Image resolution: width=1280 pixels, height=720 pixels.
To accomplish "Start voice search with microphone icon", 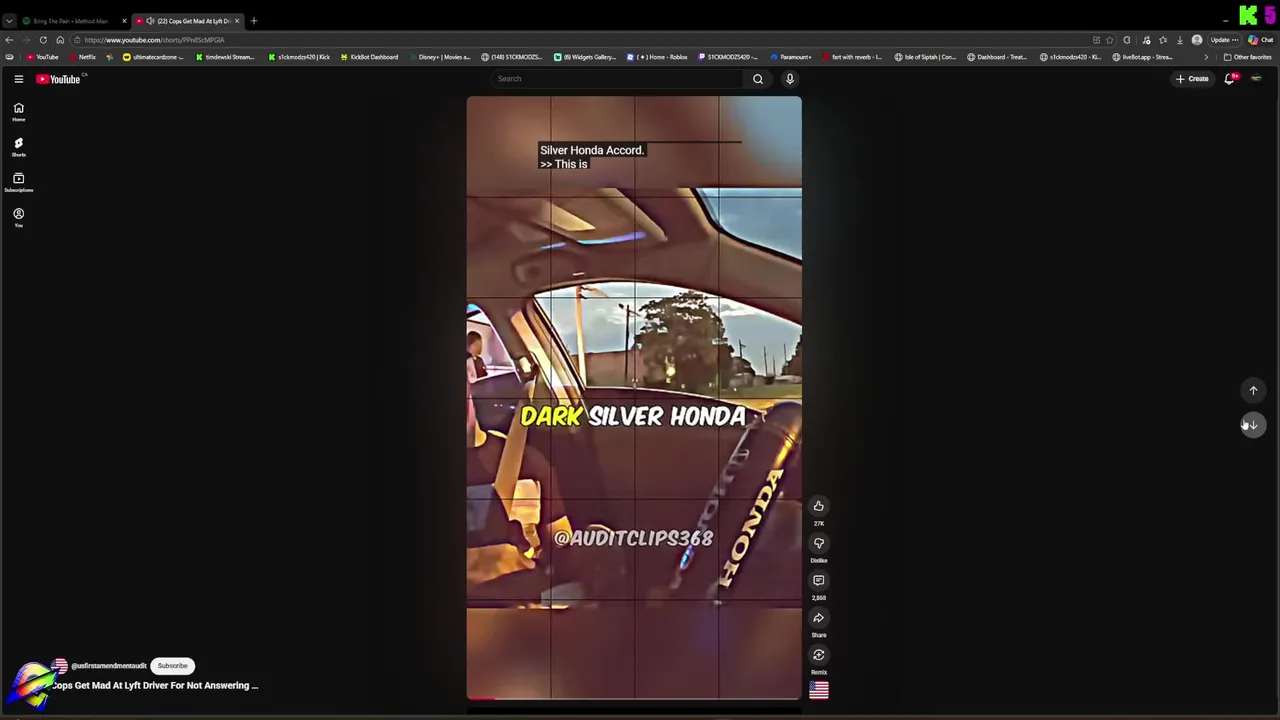I will [x=790, y=79].
